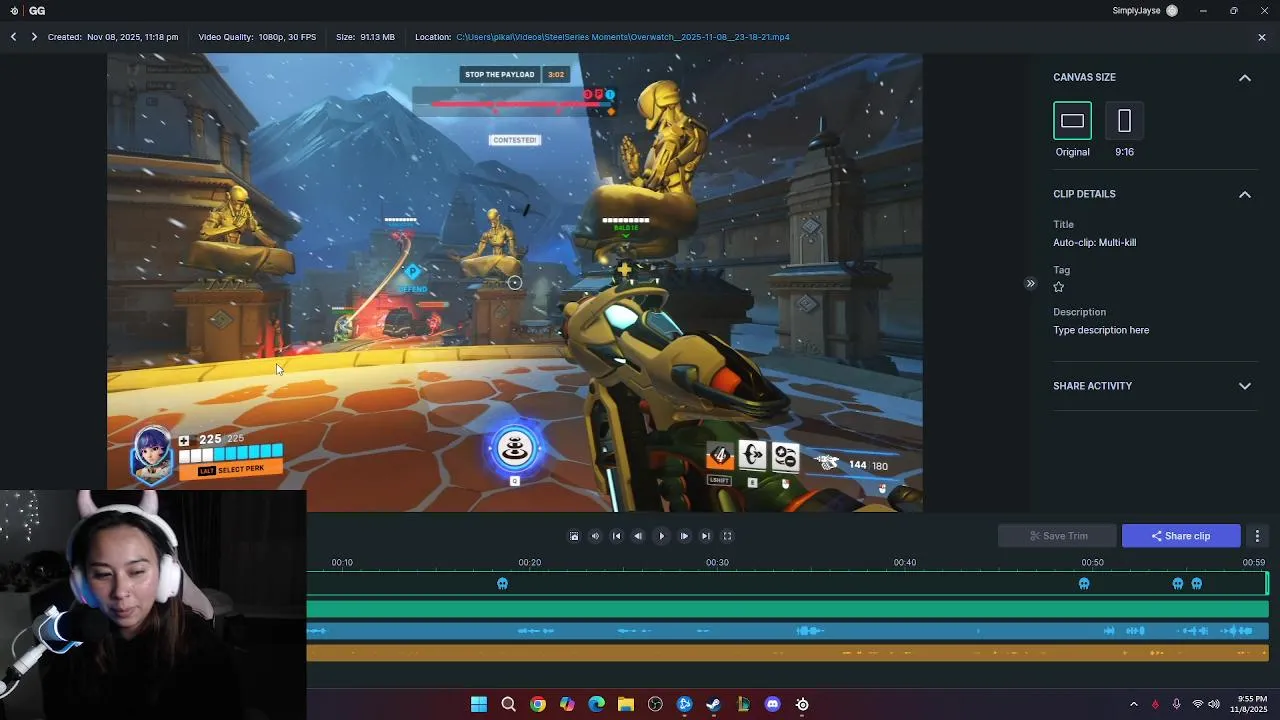Click the Share clip button
This screenshot has width=1280, height=720.
(x=1181, y=536)
